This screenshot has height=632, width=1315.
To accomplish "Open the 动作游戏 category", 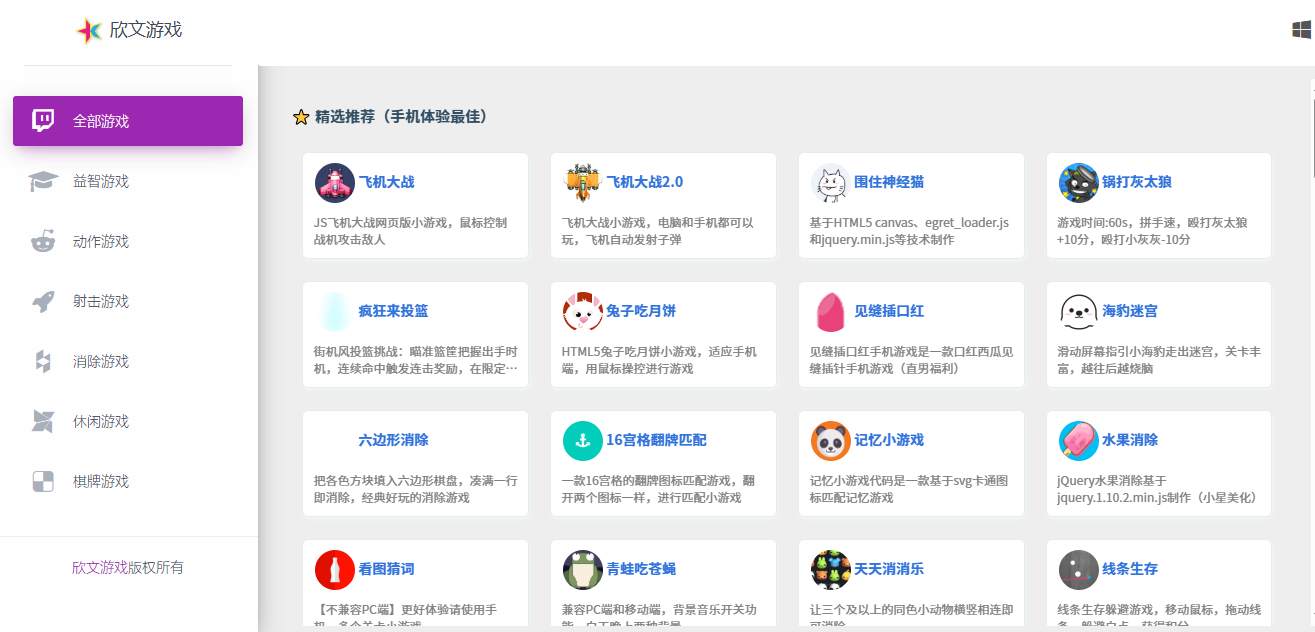I will (128, 241).
